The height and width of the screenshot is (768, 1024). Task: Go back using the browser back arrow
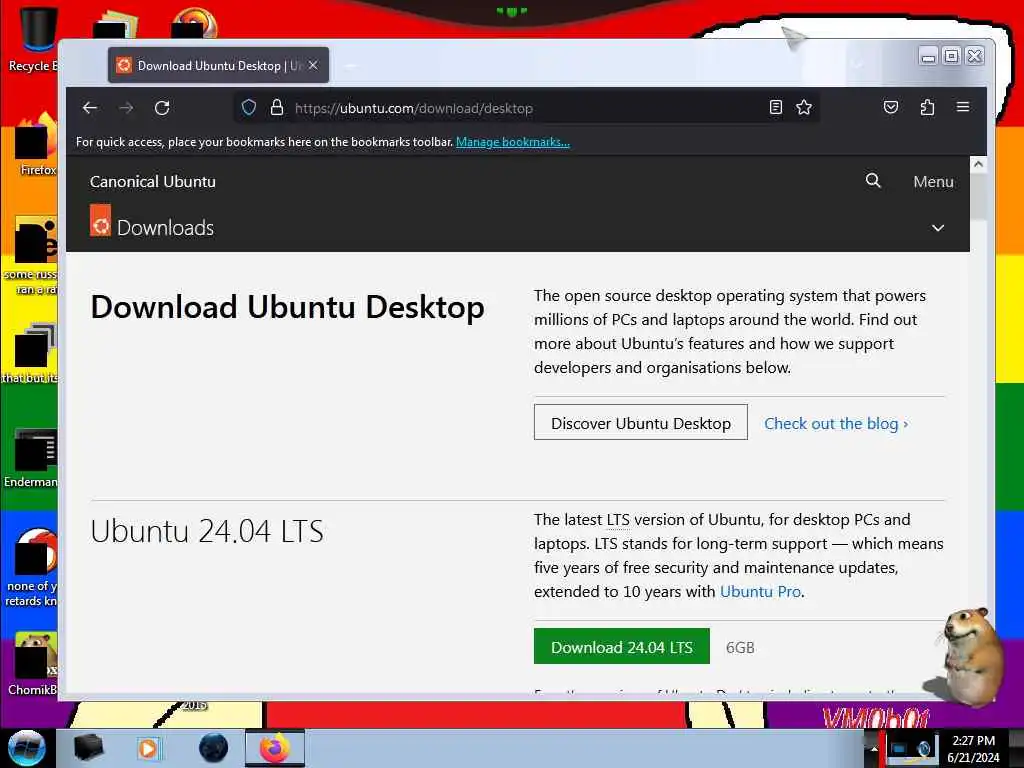point(90,108)
